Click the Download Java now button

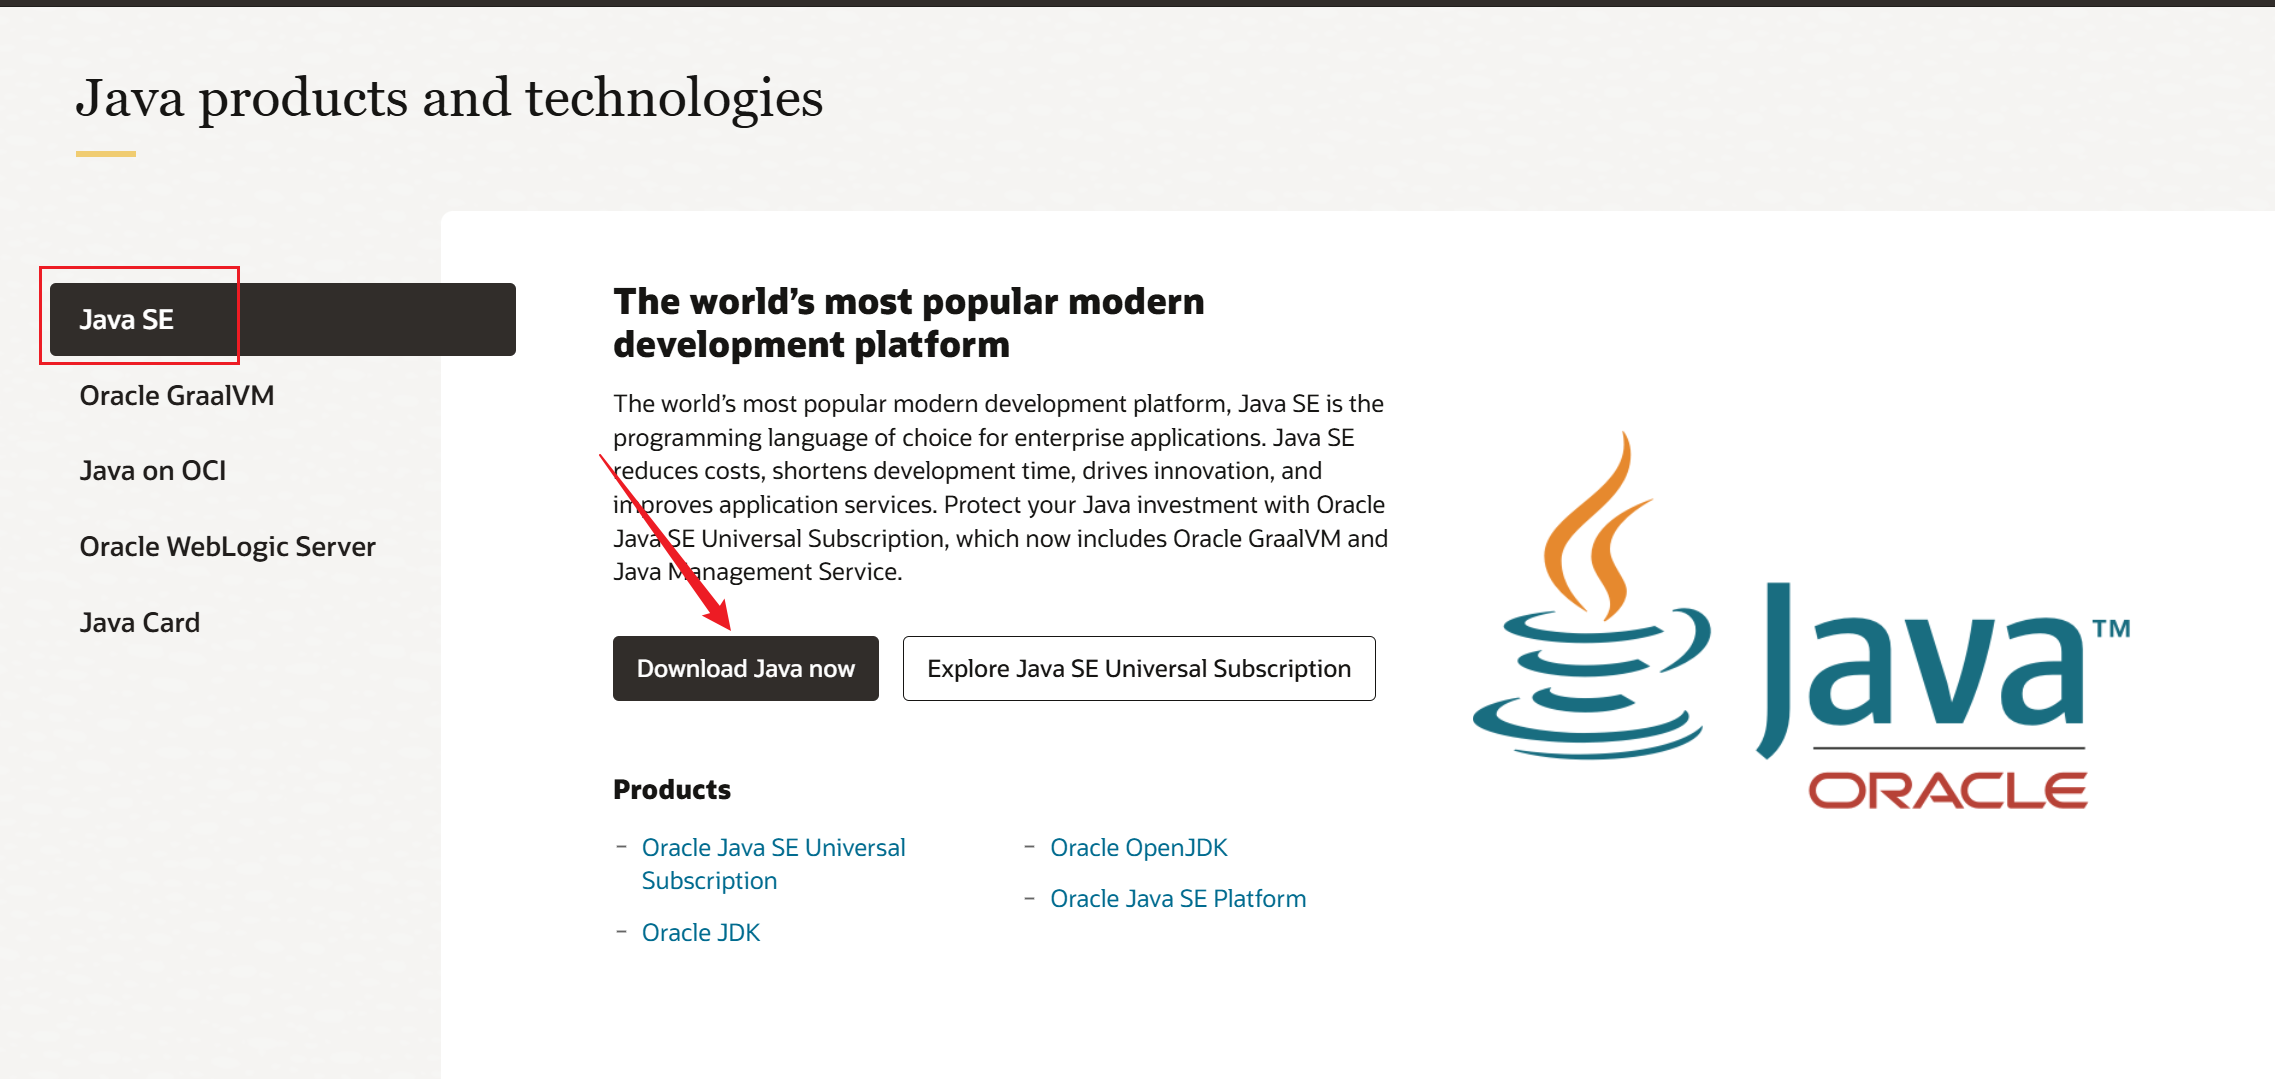pyautogui.click(x=746, y=668)
